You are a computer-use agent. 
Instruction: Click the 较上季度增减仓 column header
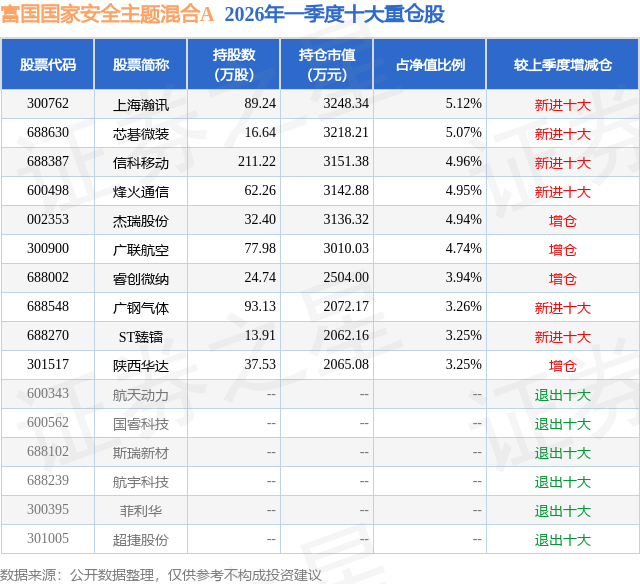(x=563, y=64)
